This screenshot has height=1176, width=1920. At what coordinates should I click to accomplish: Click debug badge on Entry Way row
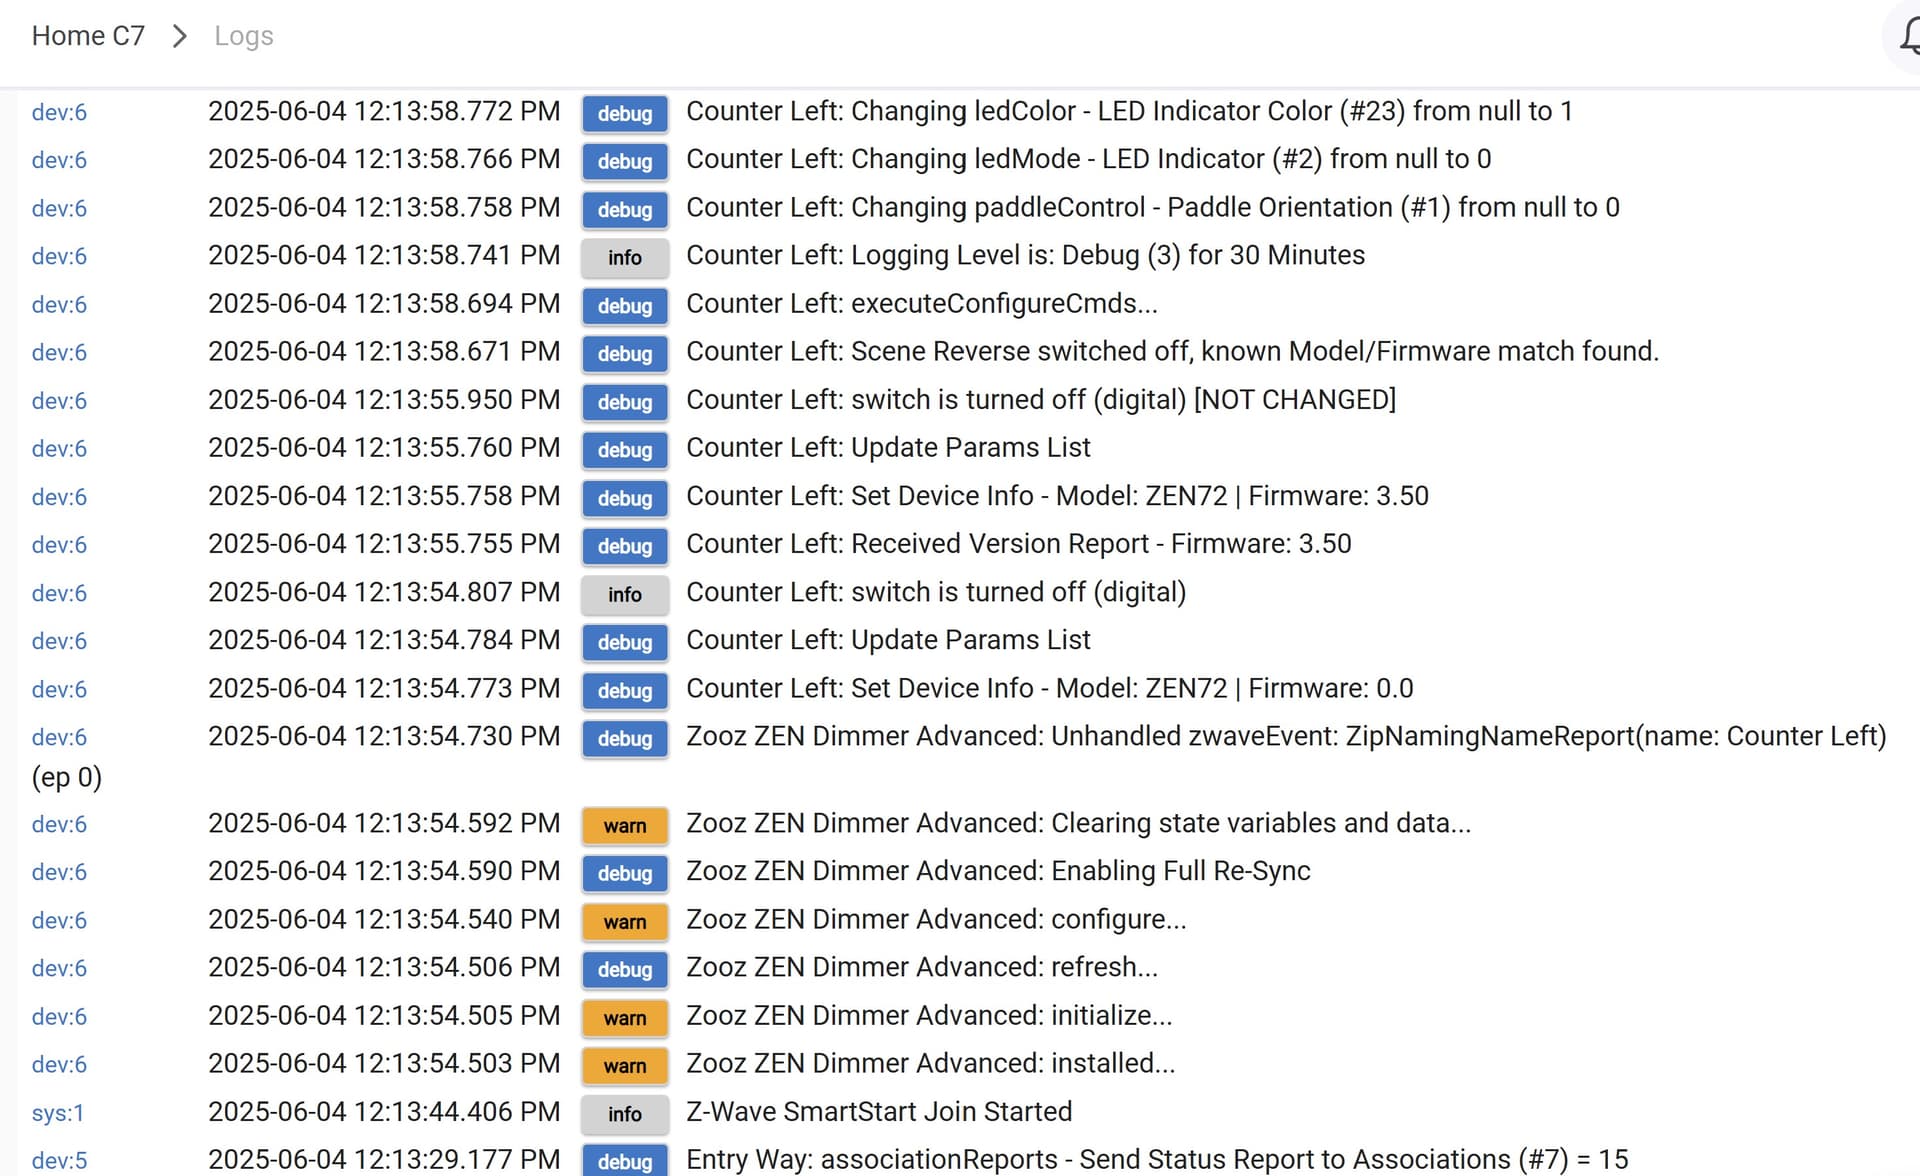point(625,1160)
